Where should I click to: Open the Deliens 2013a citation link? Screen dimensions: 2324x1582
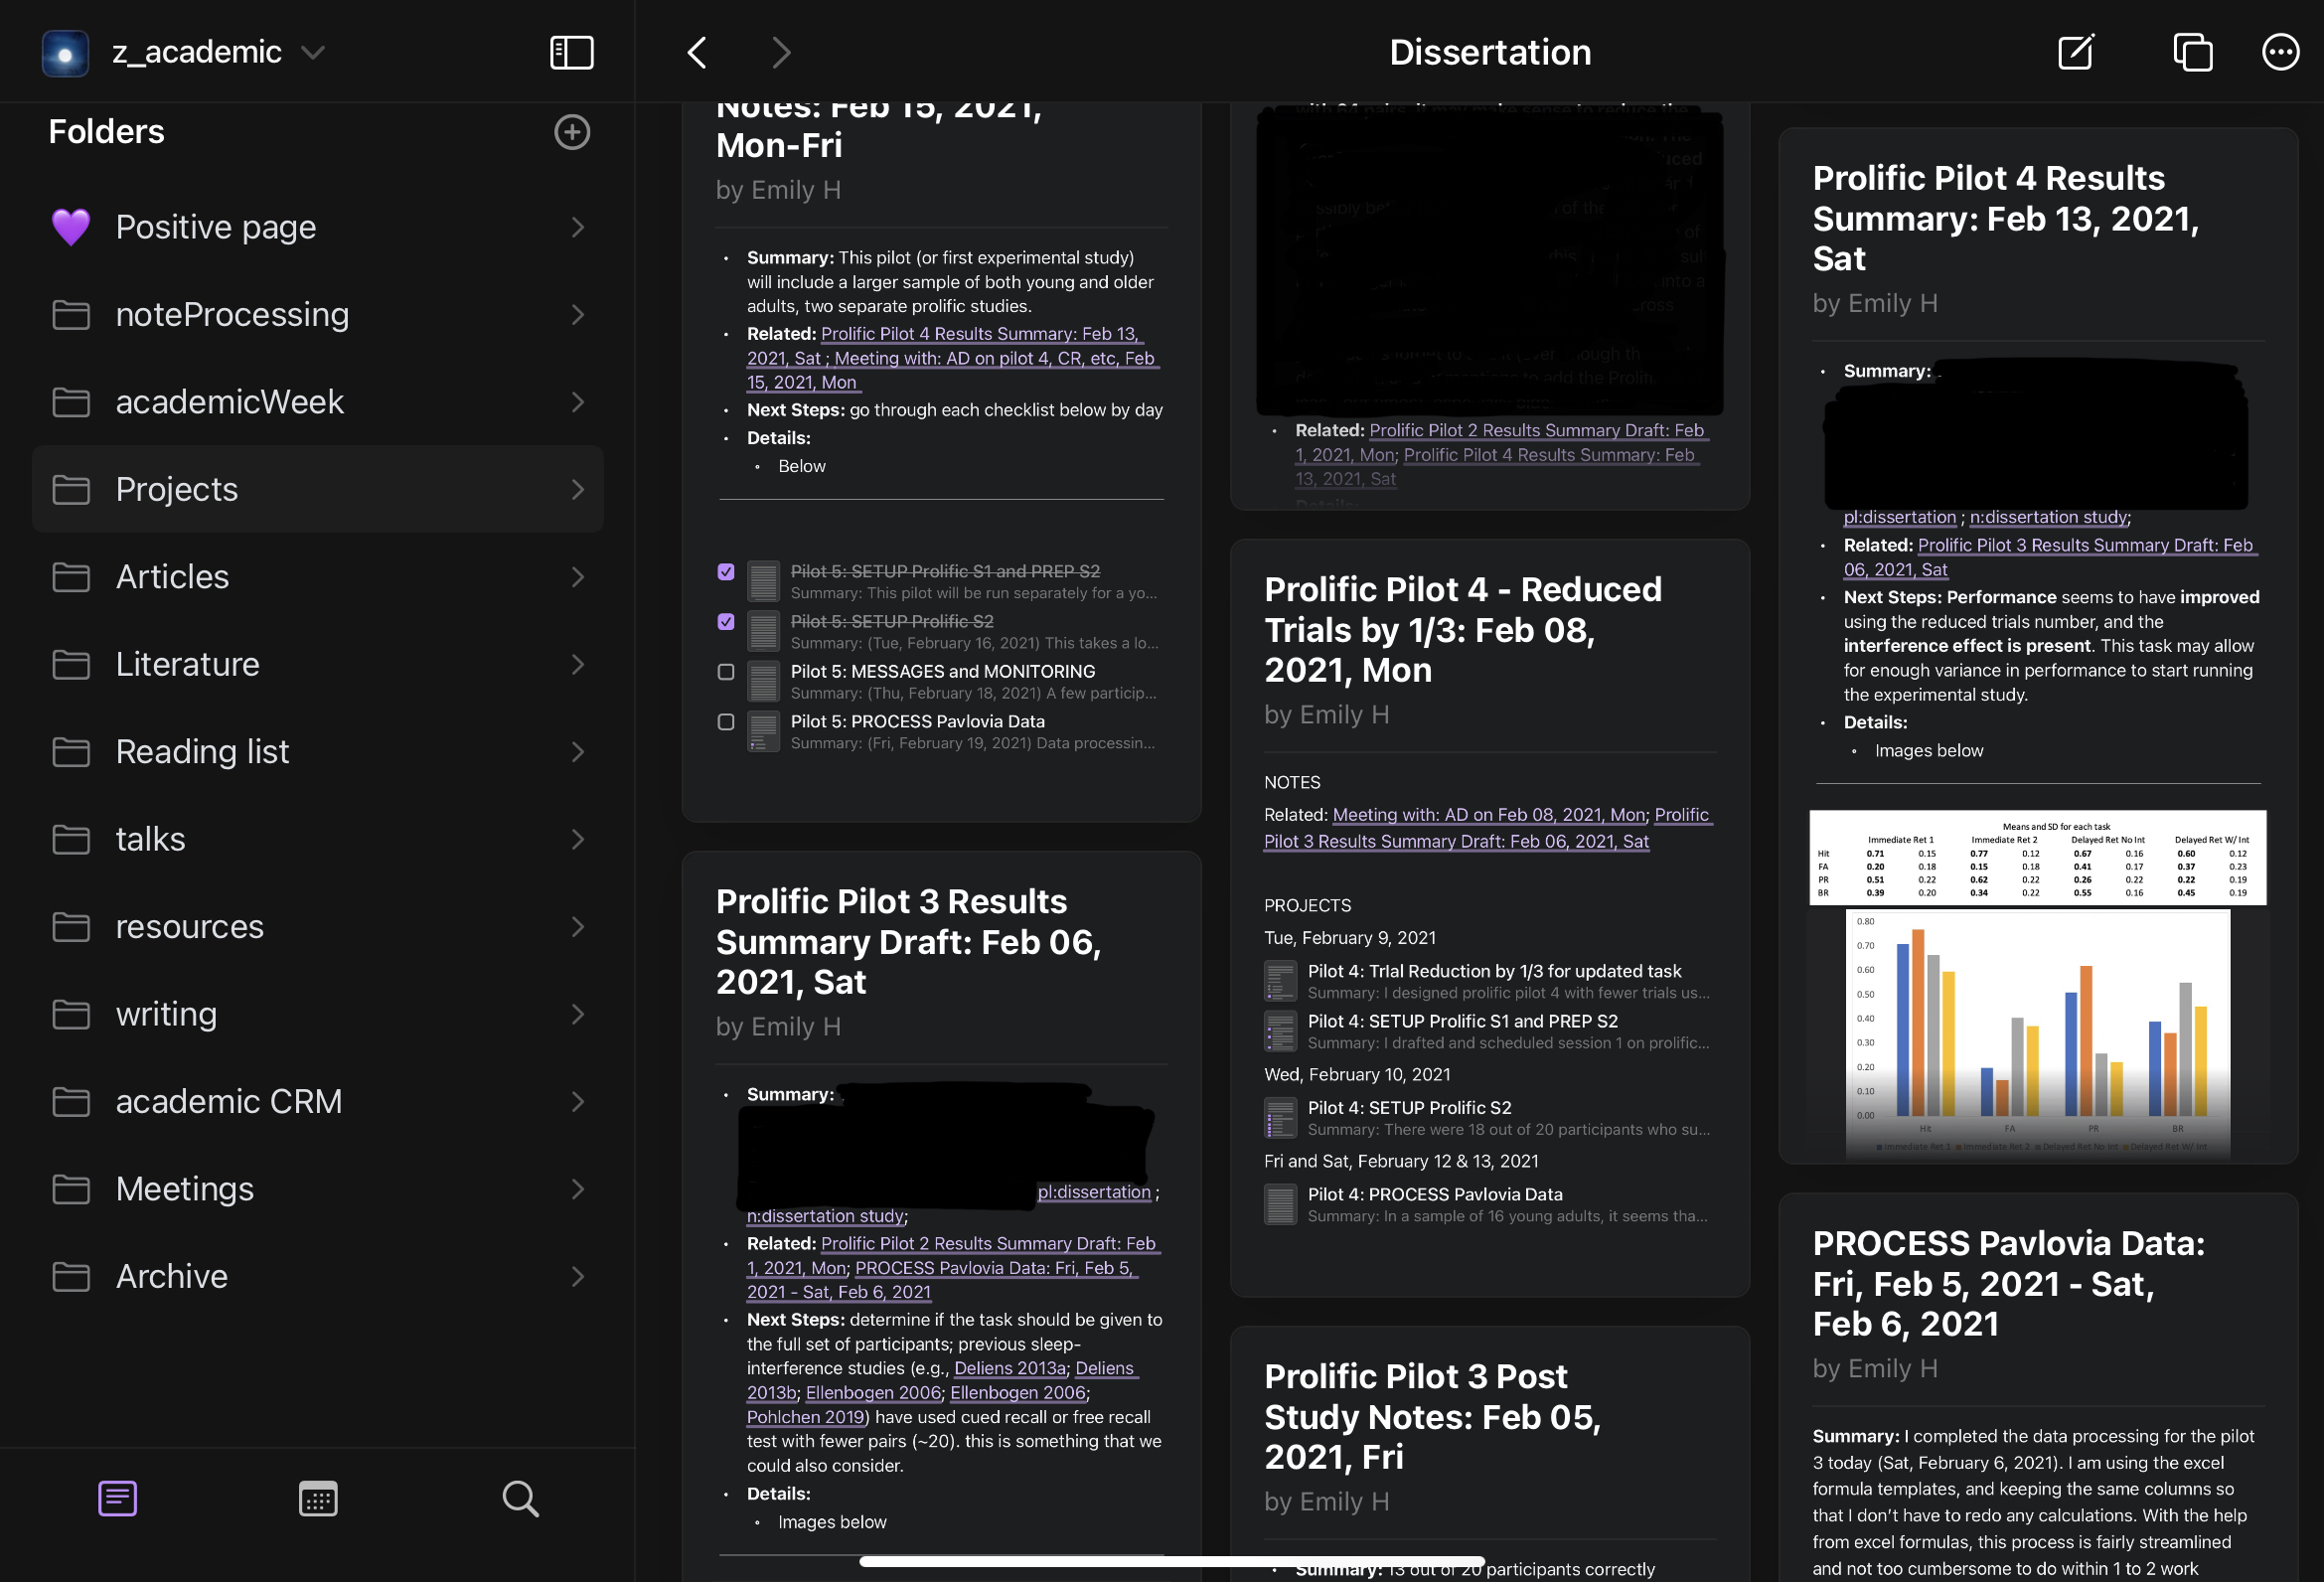pos(1010,1368)
